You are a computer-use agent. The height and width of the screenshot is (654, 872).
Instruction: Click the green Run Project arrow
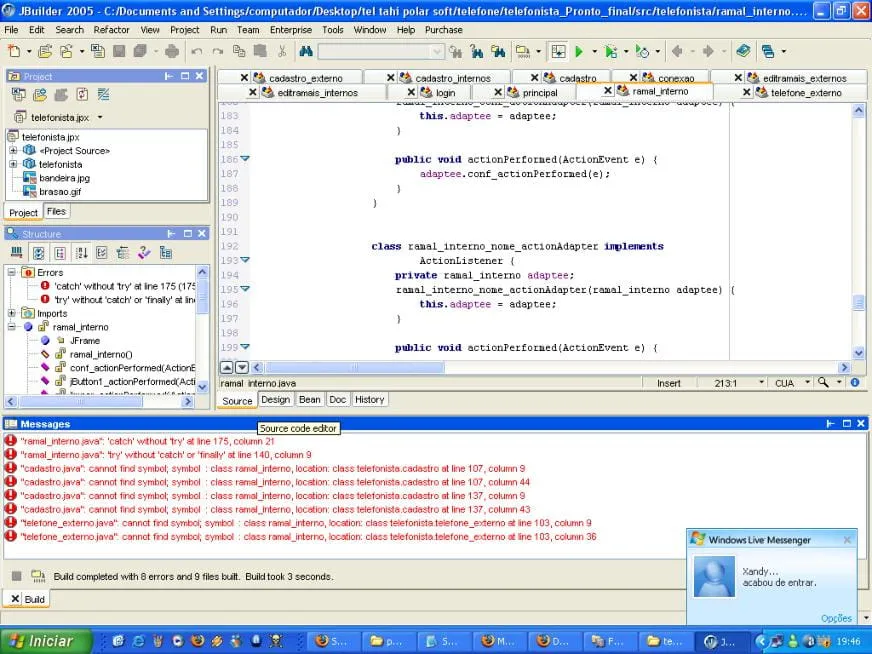click(579, 51)
